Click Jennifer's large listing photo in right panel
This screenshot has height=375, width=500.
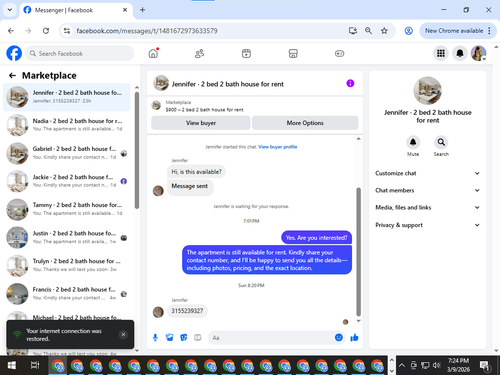coord(428,91)
